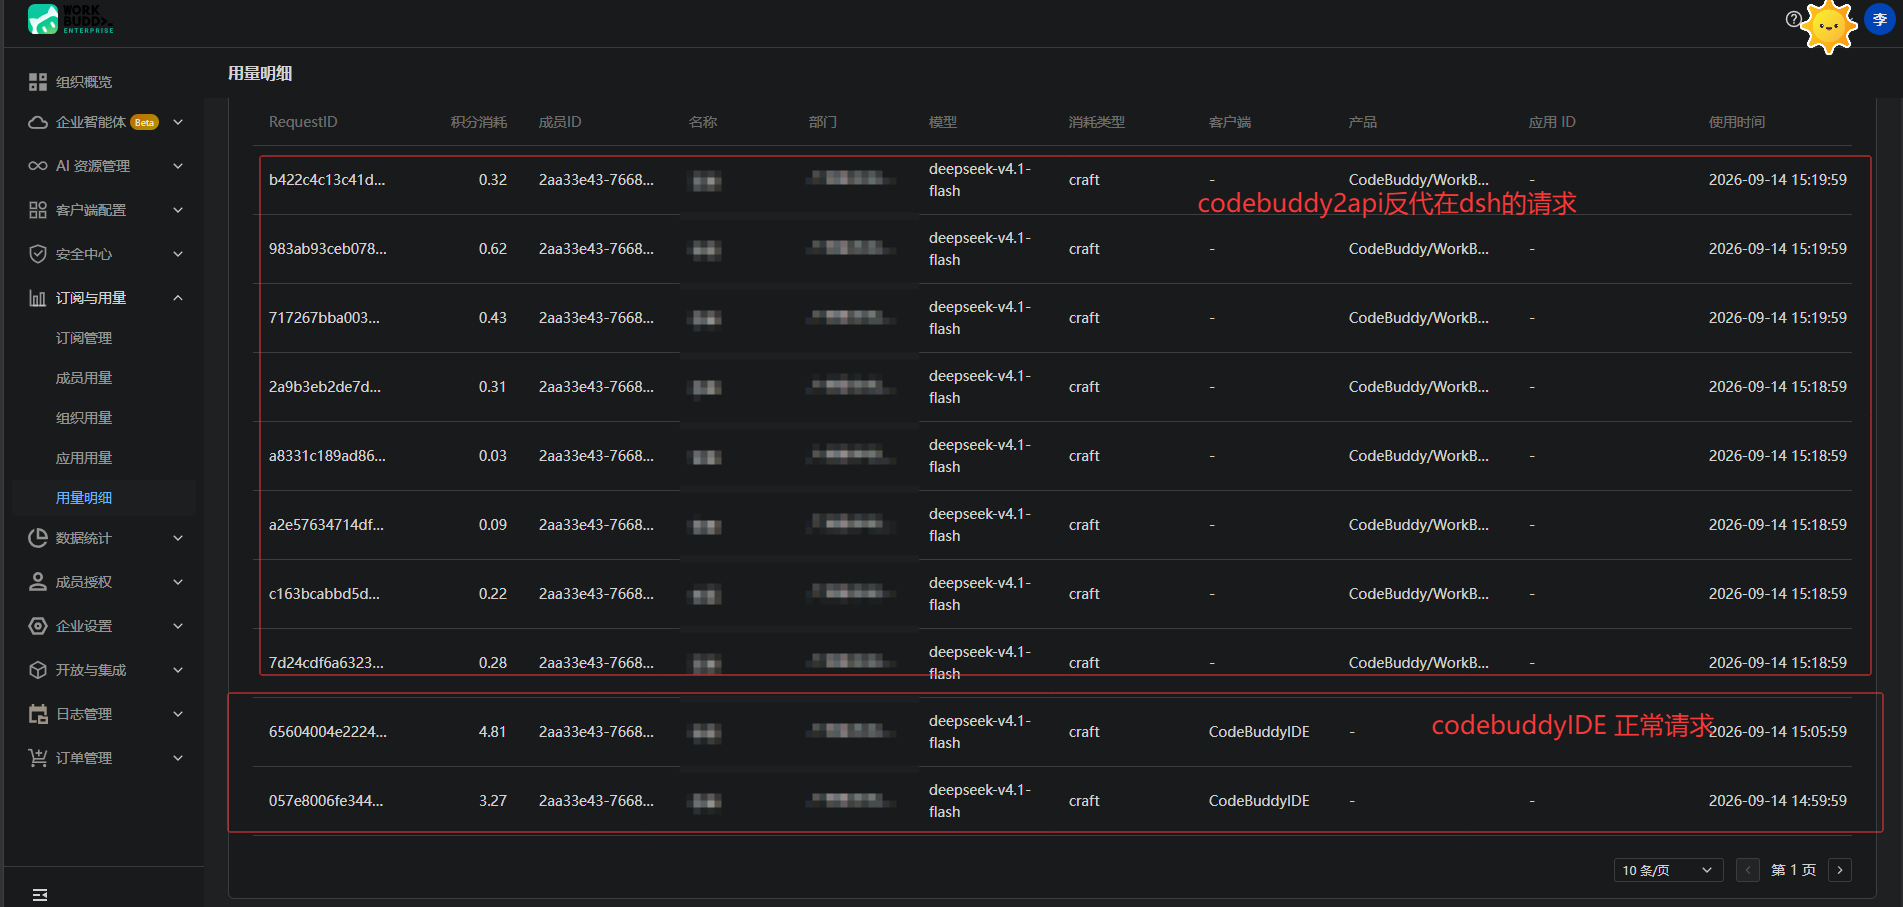
Task: Click the 客户端配置 icon
Action: coord(38,210)
